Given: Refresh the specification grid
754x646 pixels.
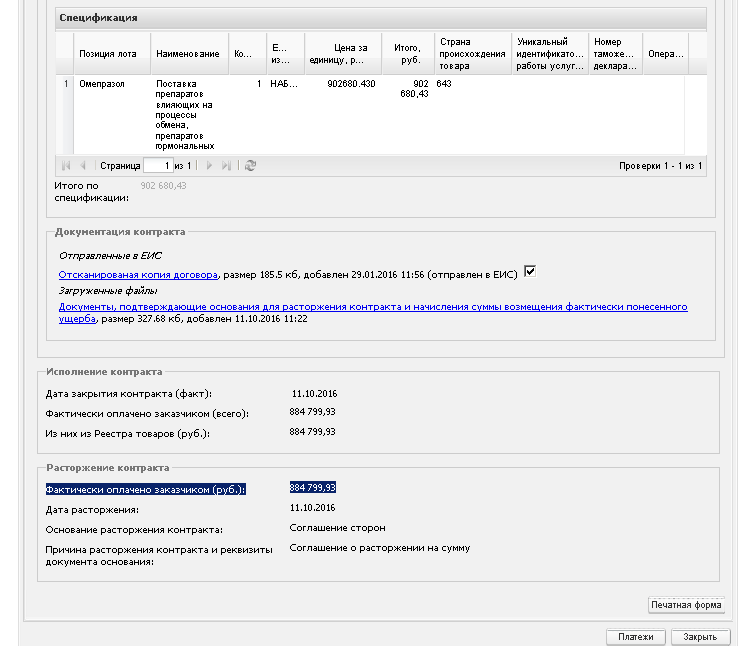Looking at the screenshot, I should click(250, 165).
